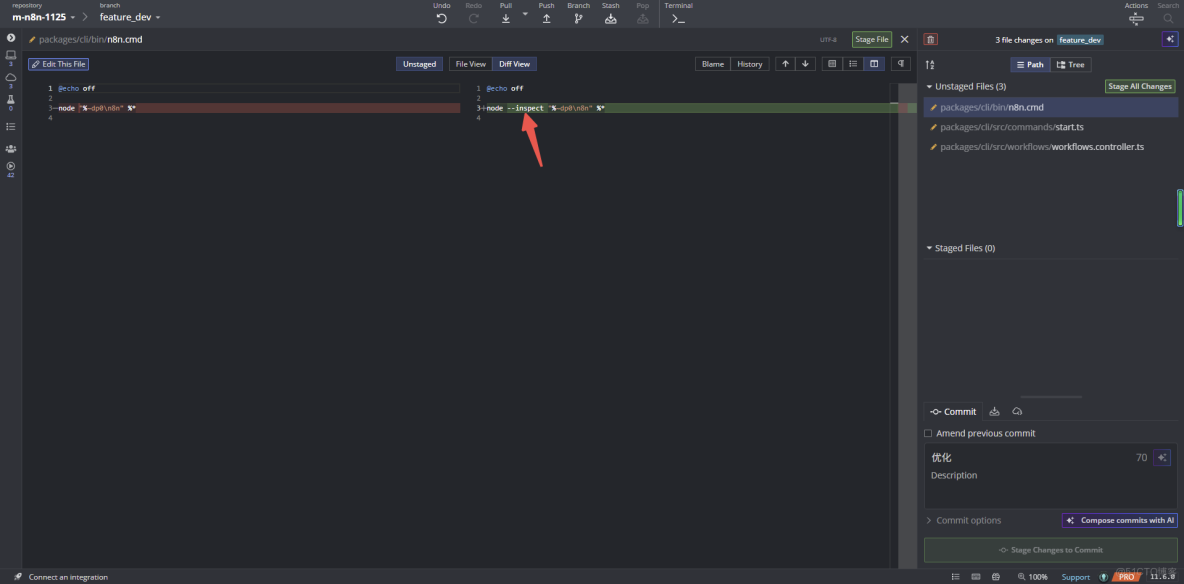
Task: Click the Push toolbar icon
Action: coord(546,19)
